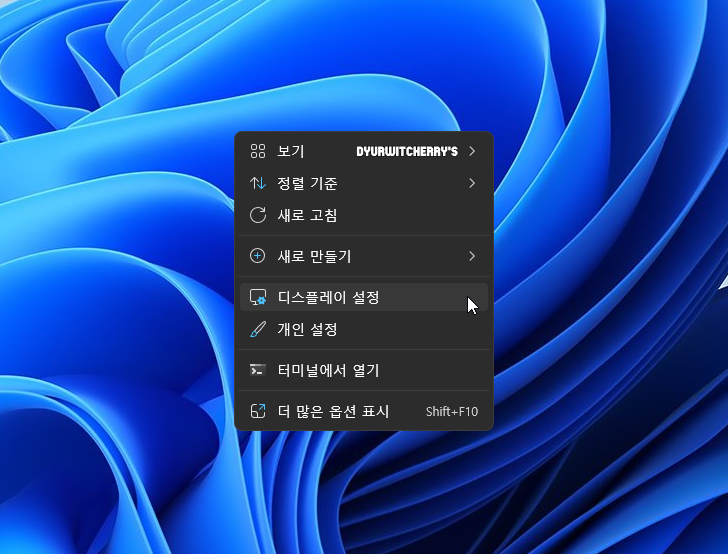Click the 더 많은 옵션 표시 expand icon
The height and width of the screenshot is (554, 728).
click(258, 411)
